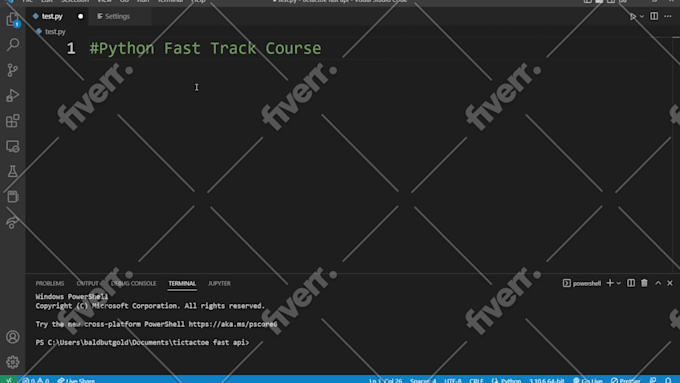Image resolution: width=680 pixels, height=383 pixels.
Task: Open notifications bell in the status bar
Action: [668, 380]
